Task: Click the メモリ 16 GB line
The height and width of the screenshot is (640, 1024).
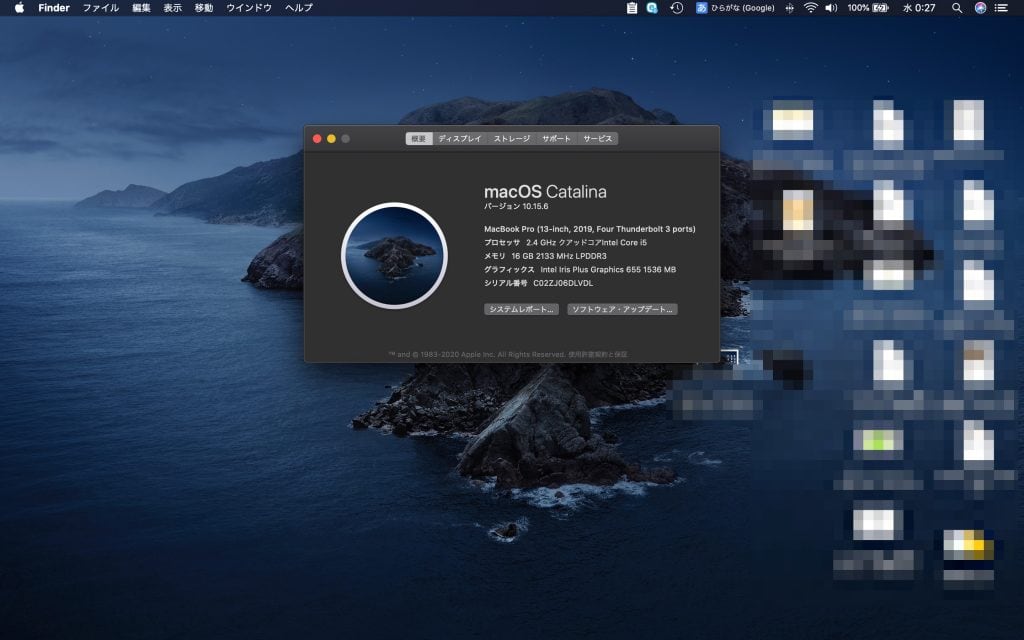Action: pyautogui.click(x=545, y=256)
